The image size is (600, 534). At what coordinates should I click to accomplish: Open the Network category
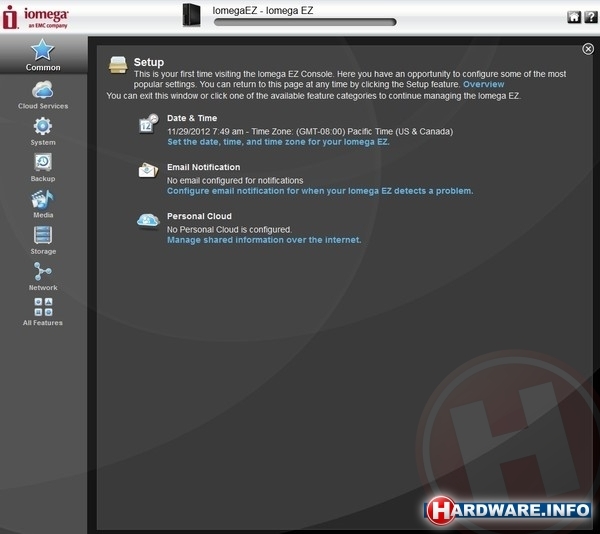tap(42, 271)
